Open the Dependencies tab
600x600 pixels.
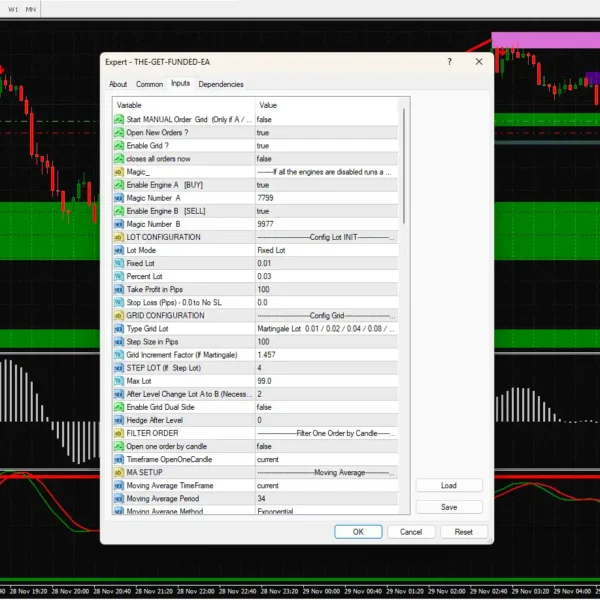coord(221,84)
